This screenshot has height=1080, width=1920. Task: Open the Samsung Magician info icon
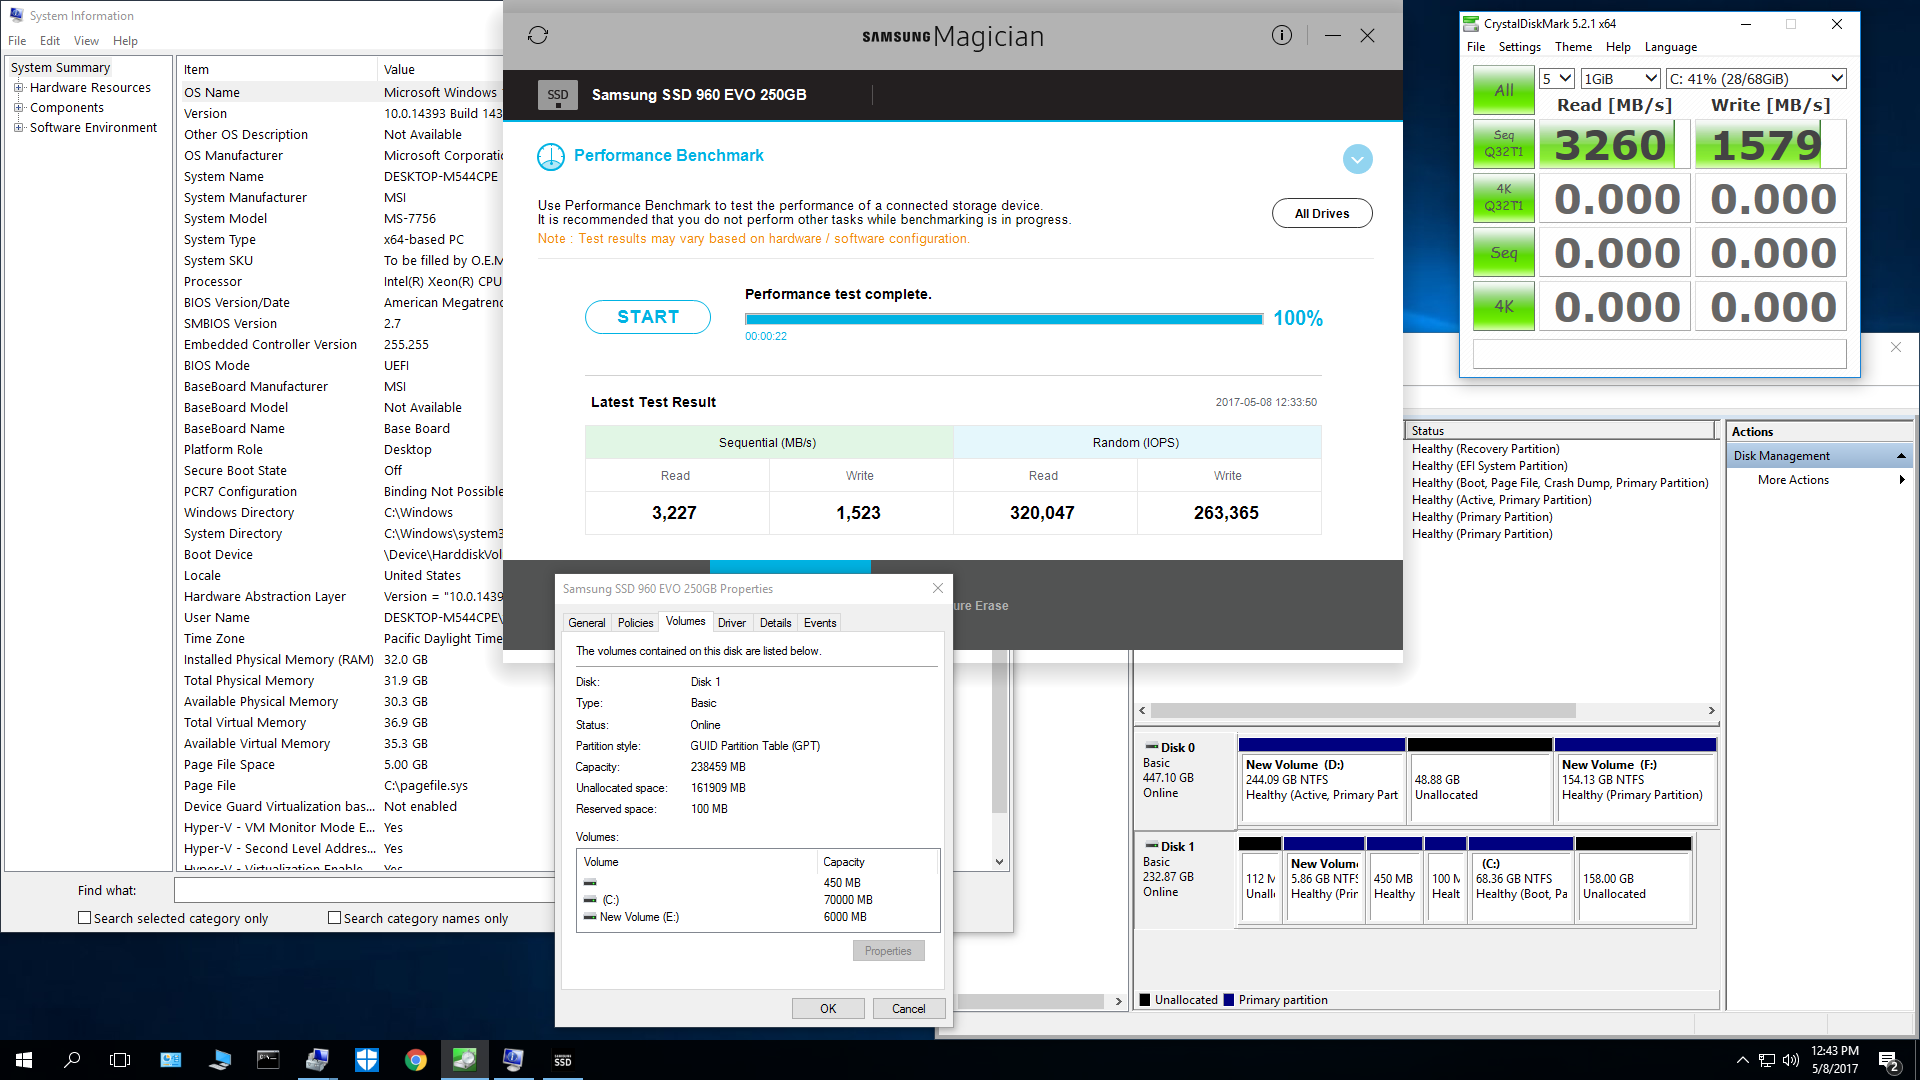coord(1281,36)
